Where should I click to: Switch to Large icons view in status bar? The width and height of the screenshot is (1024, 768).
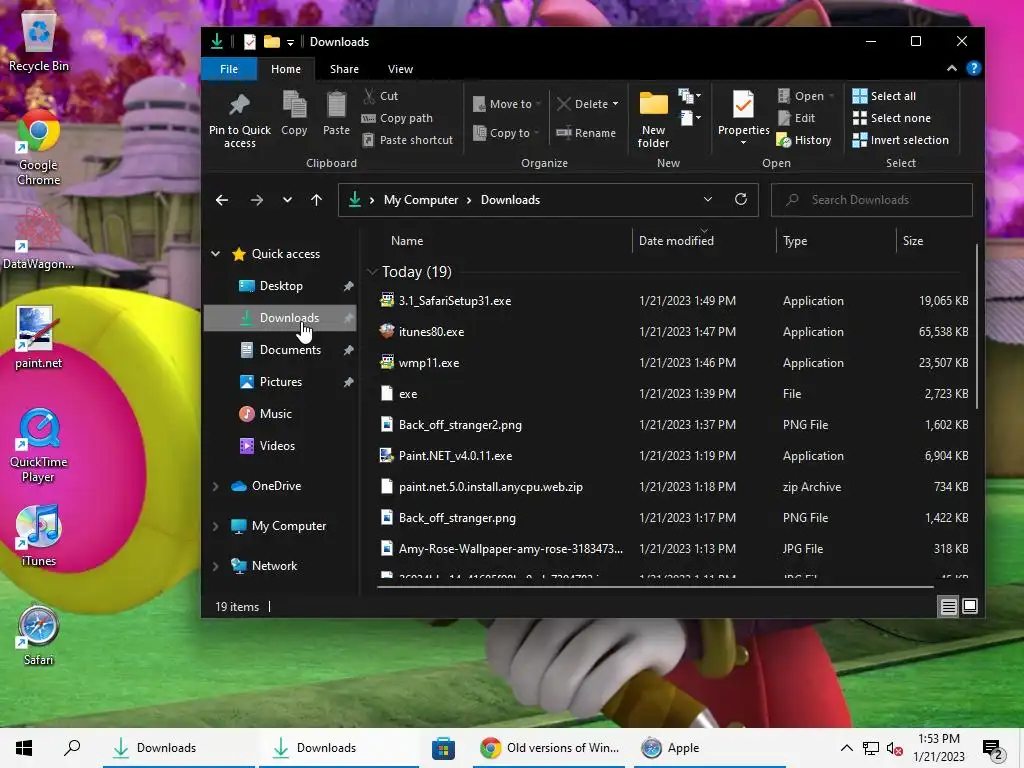[970, 607]
